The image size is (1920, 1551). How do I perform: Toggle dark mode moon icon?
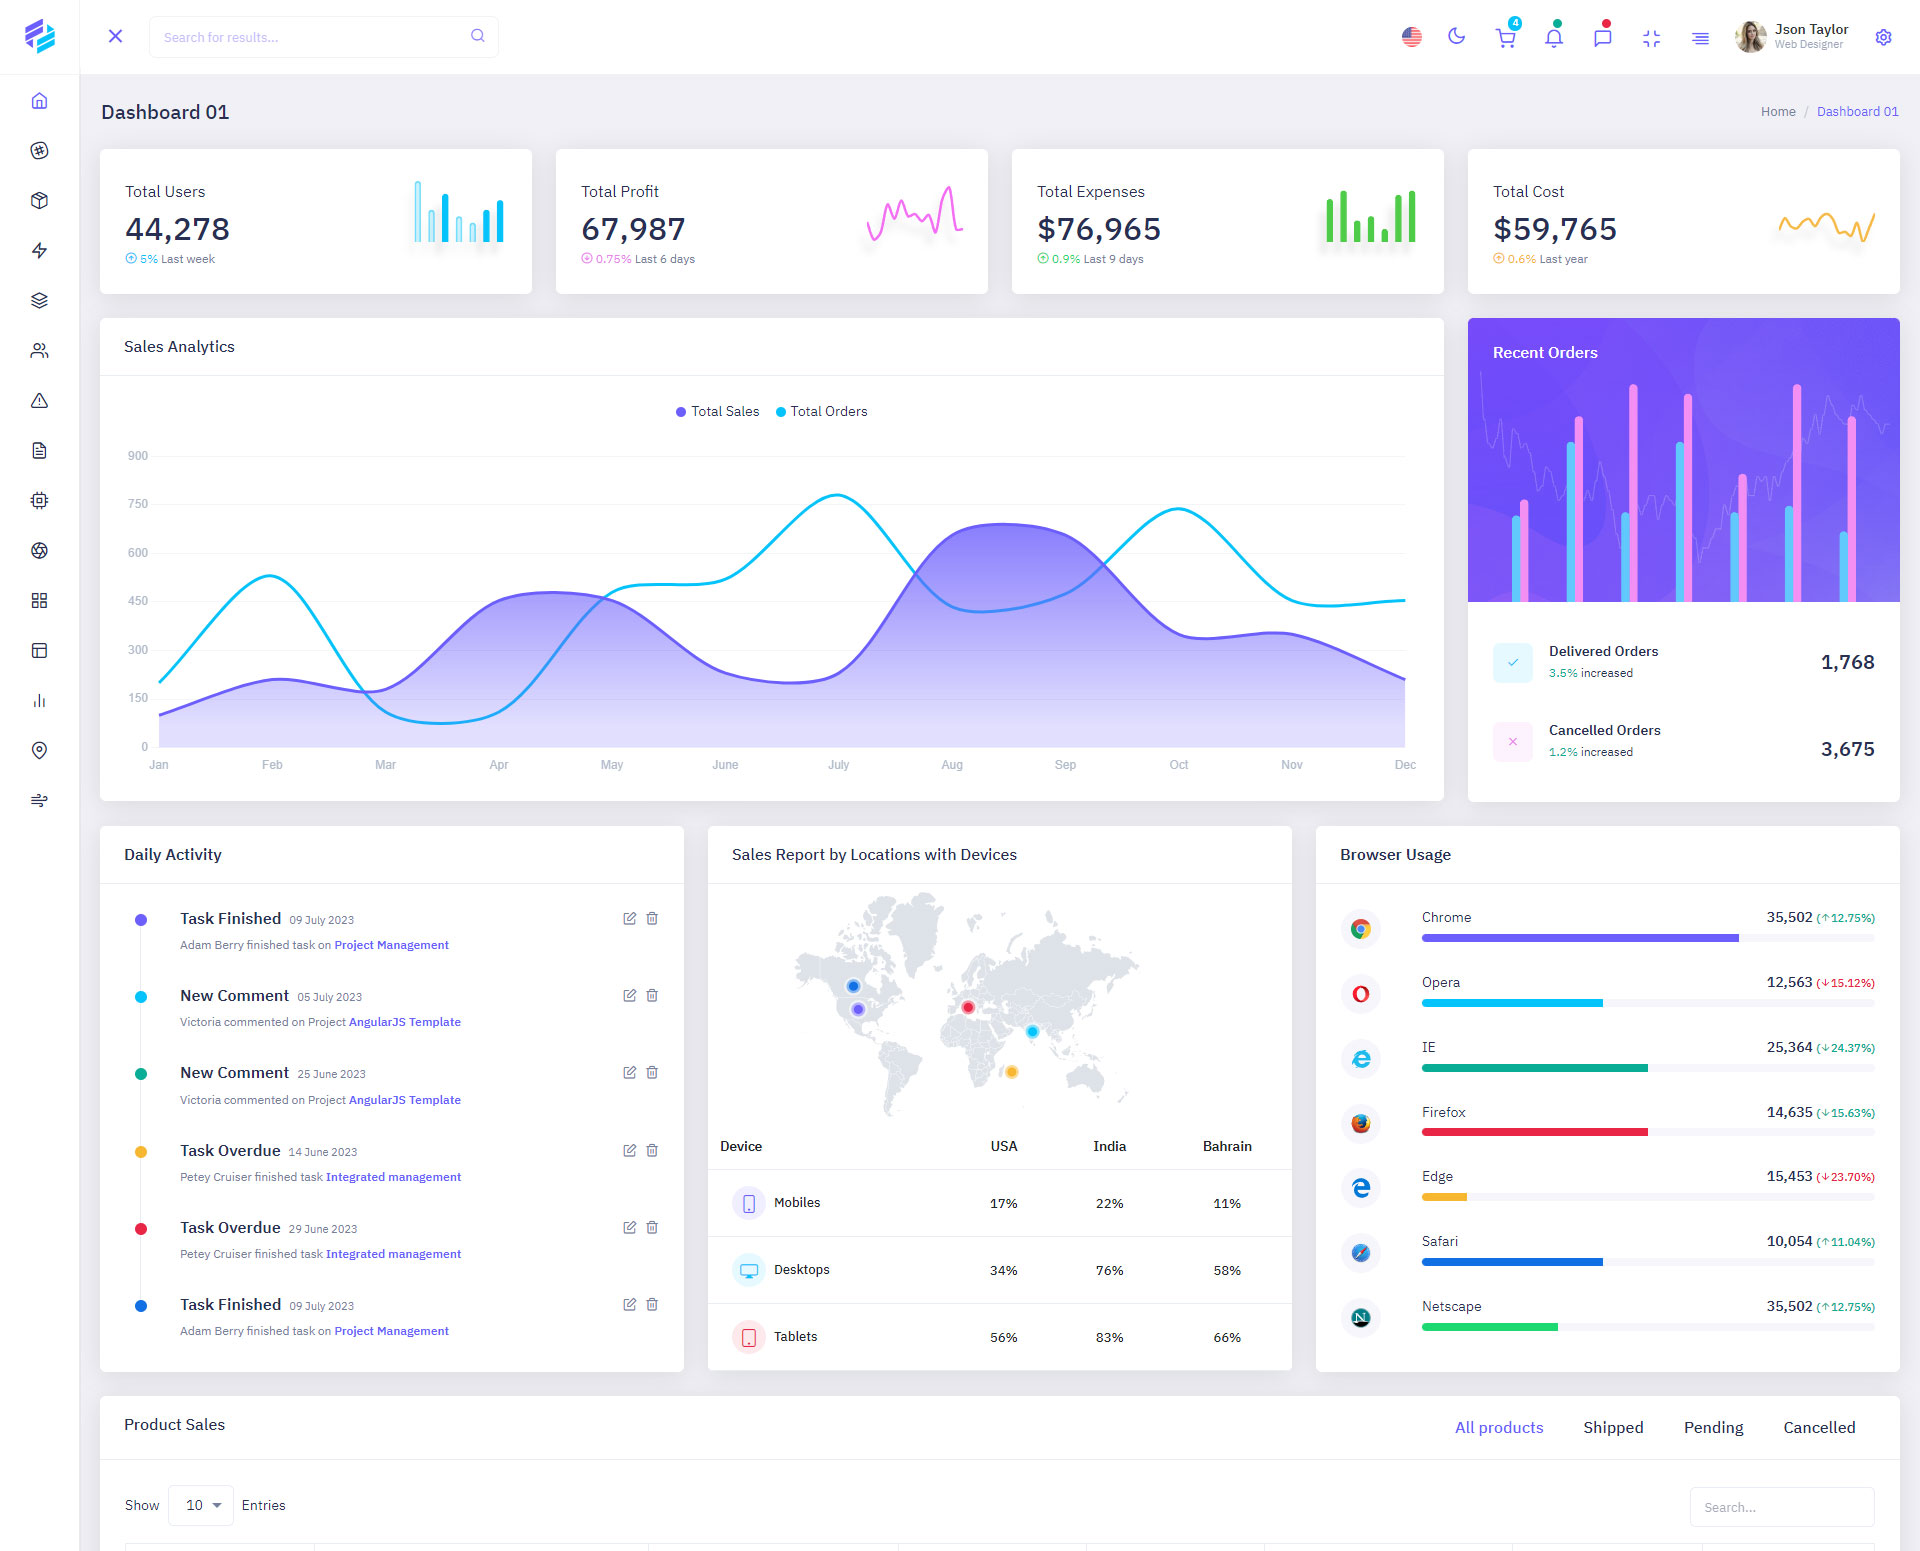pos(1456,37)
